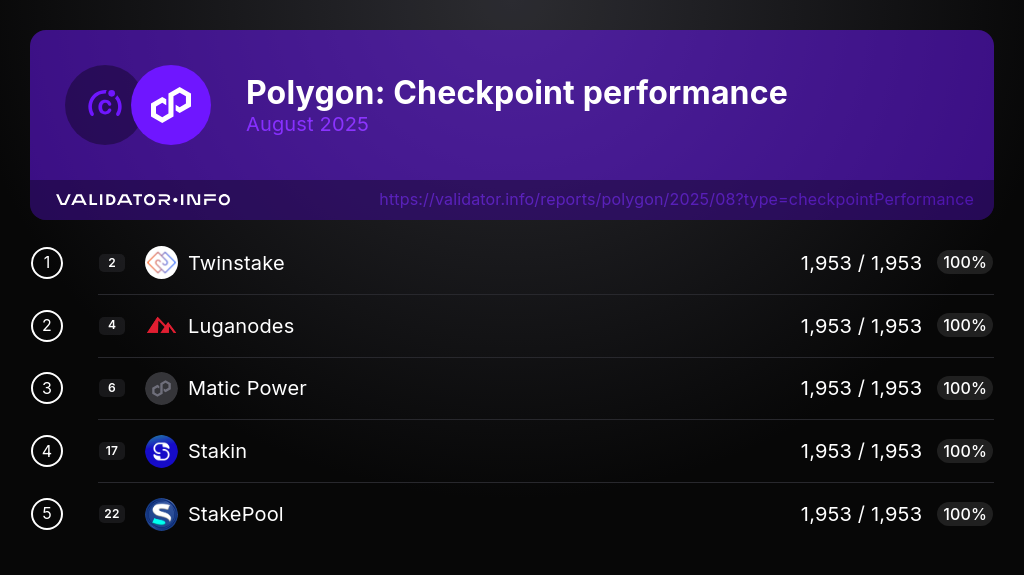Click the Matic Power gray logo
This screenshot has height=575, width=1024.
pos(161,388)
